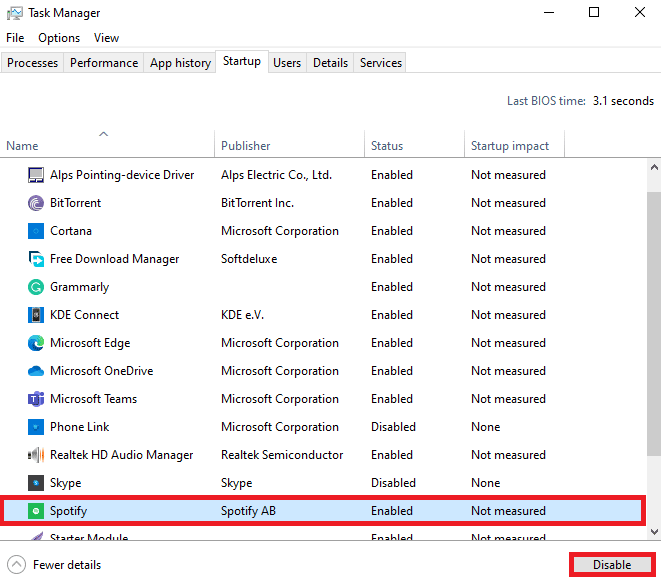The width and height of the screenshot is (661, 587).
Task: Click the BitTorrent Inc. publisher cell
Action: click(257, 203)
